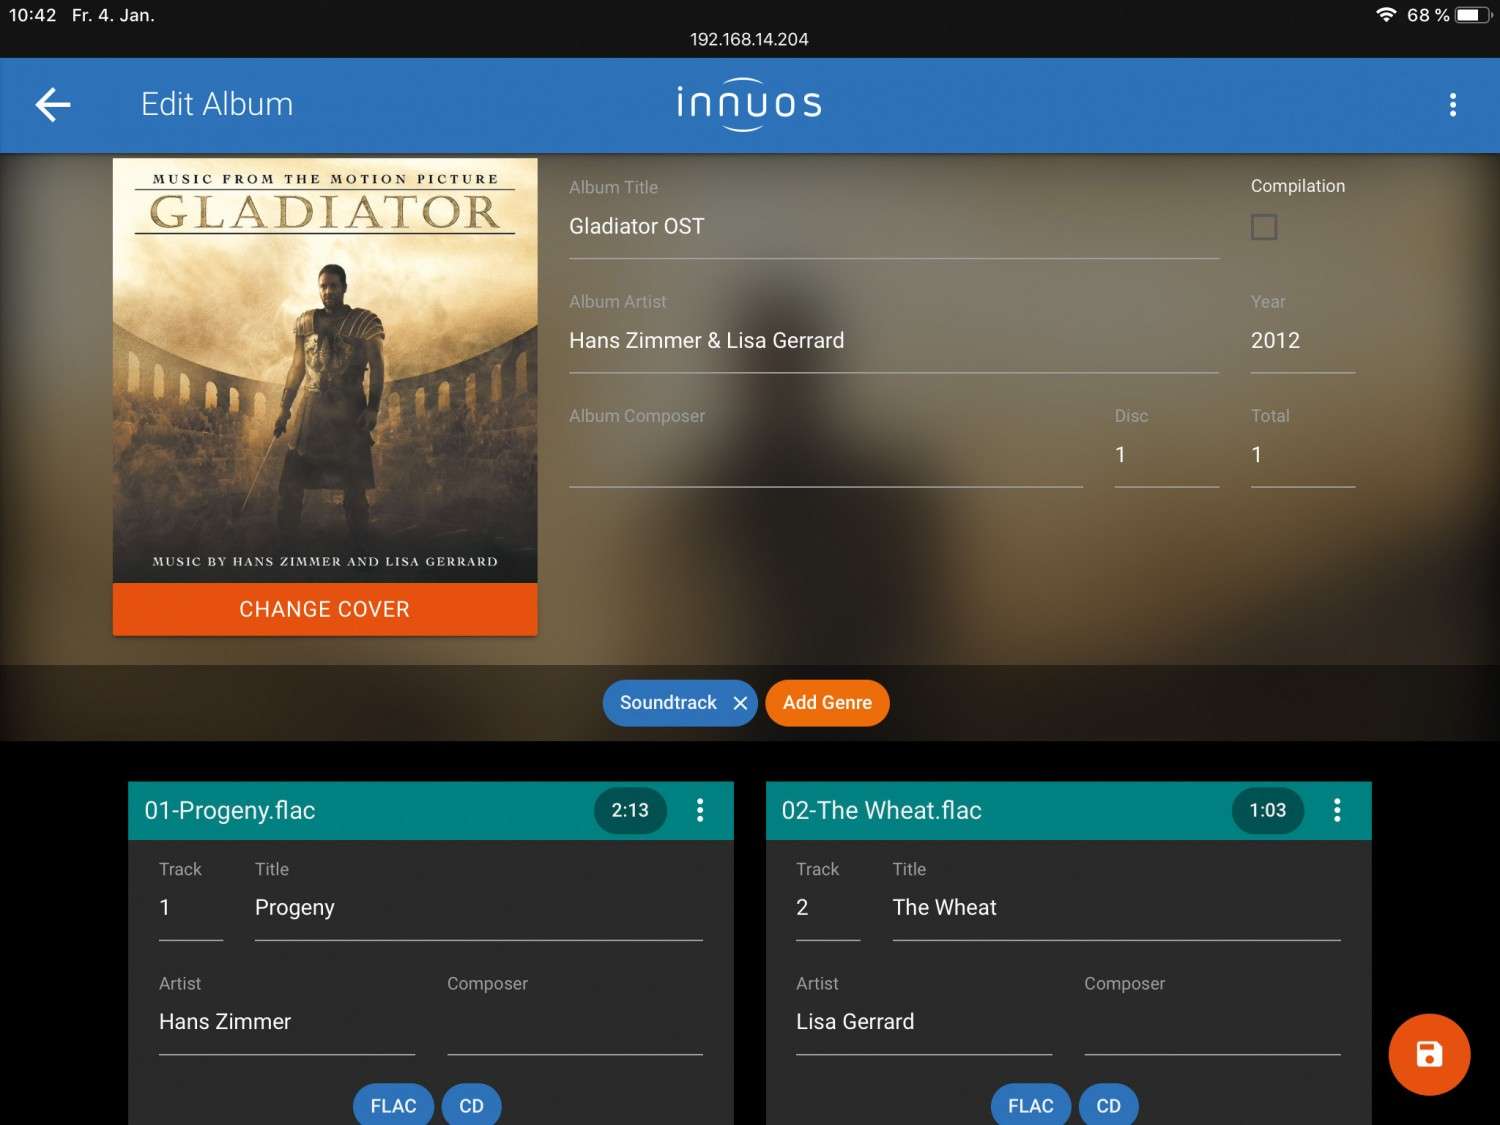Click the Gladiator album cover image

pos(325,370)
